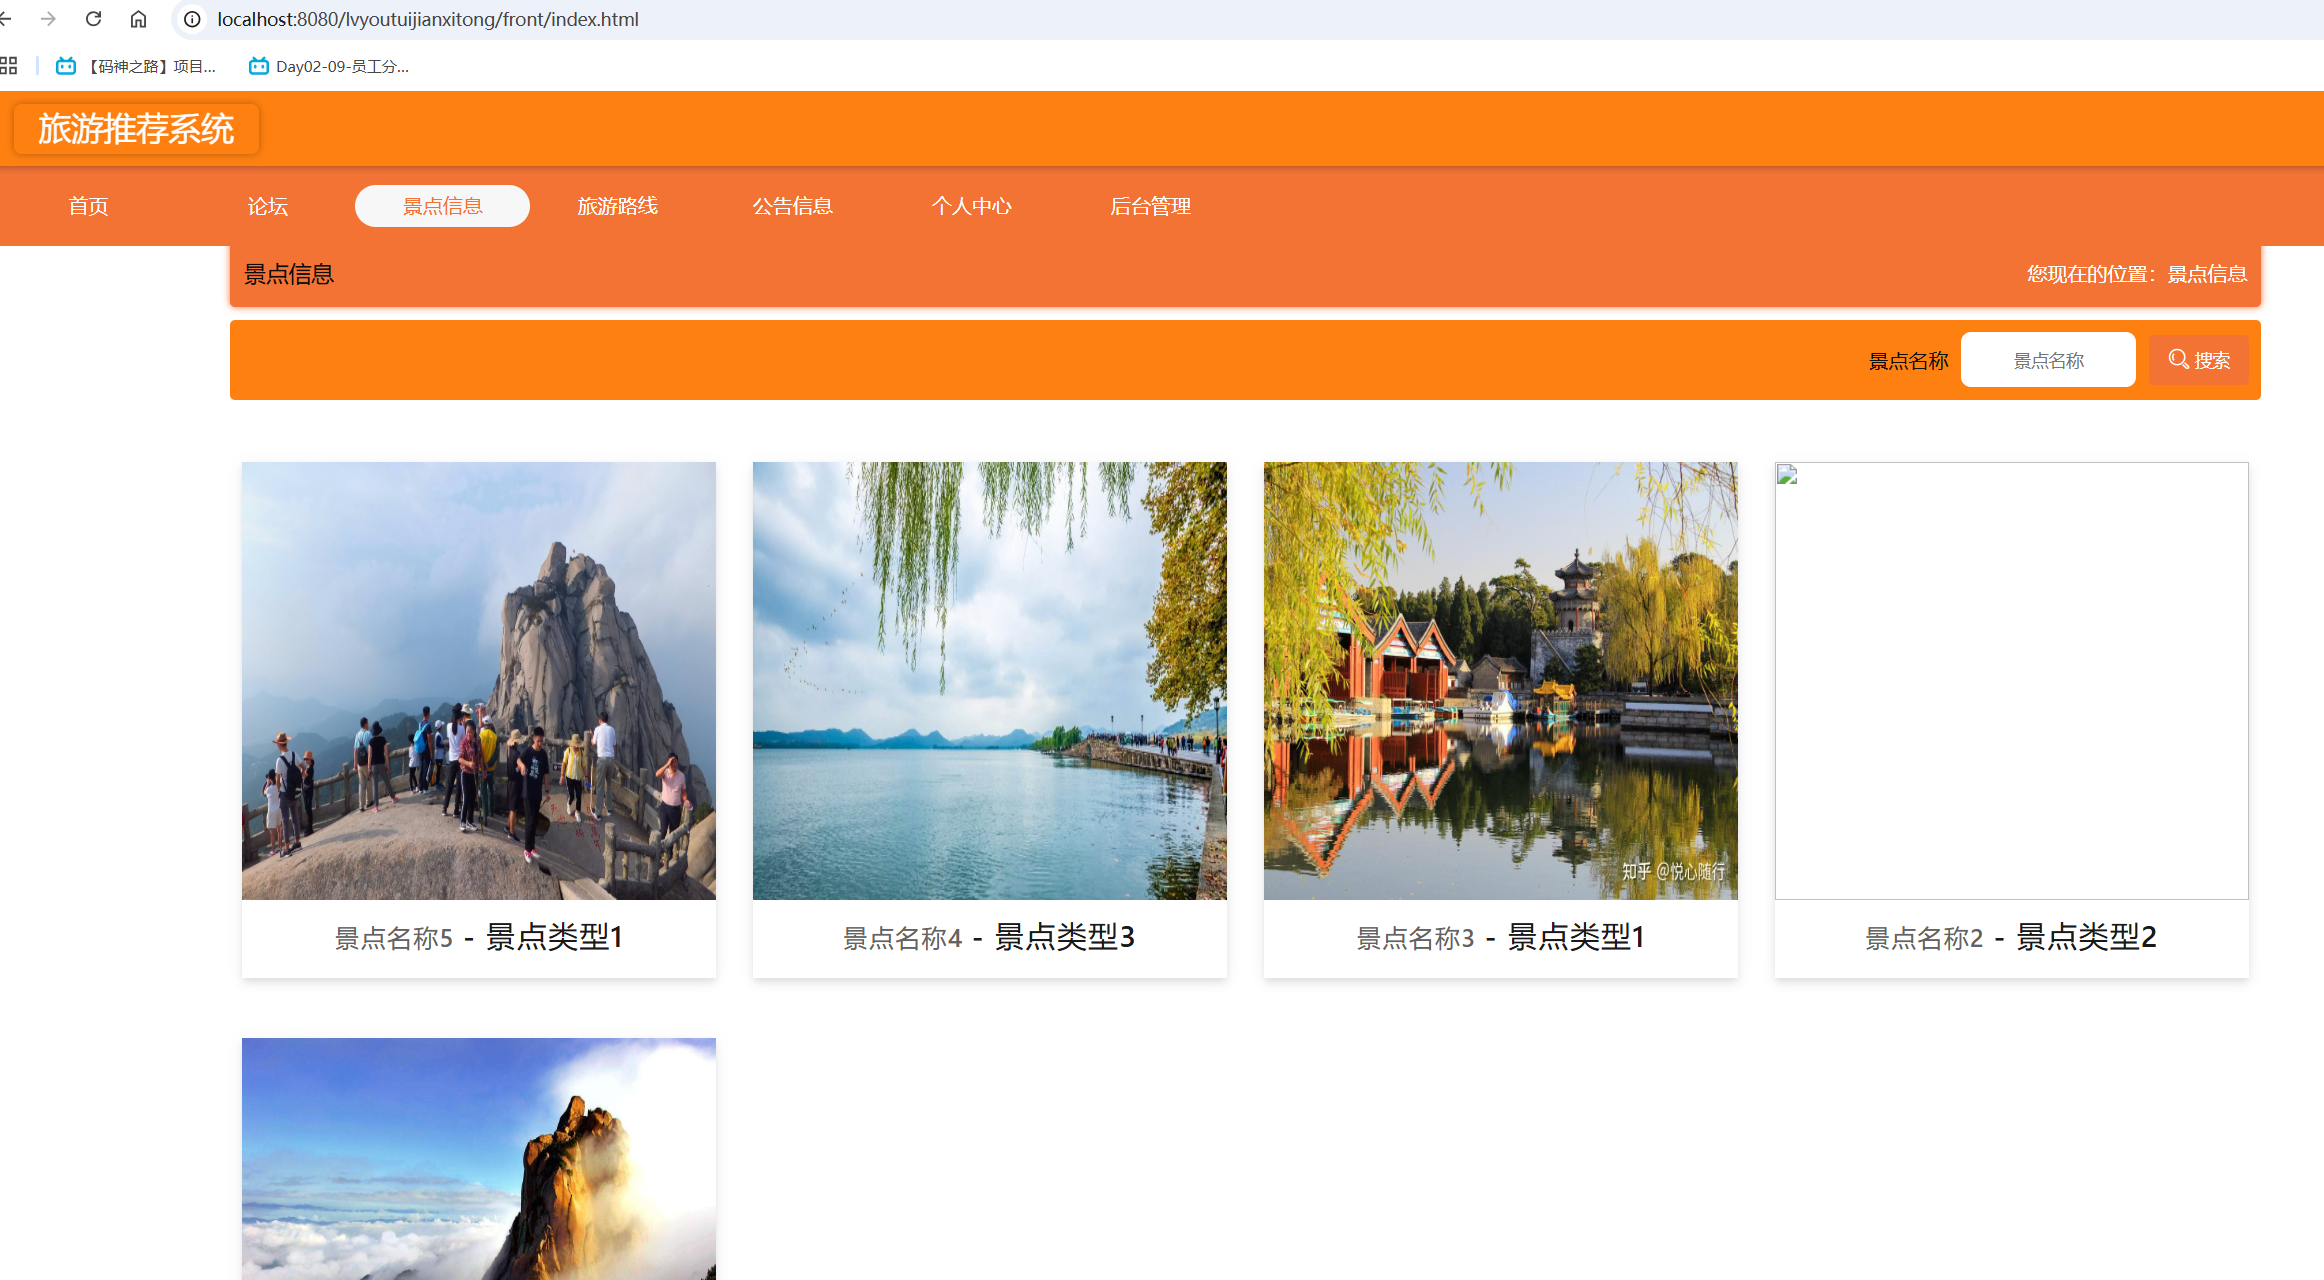Click the browser back arrow icon
Viewport: 2324px width, 1280px height.
coord(10,18)
